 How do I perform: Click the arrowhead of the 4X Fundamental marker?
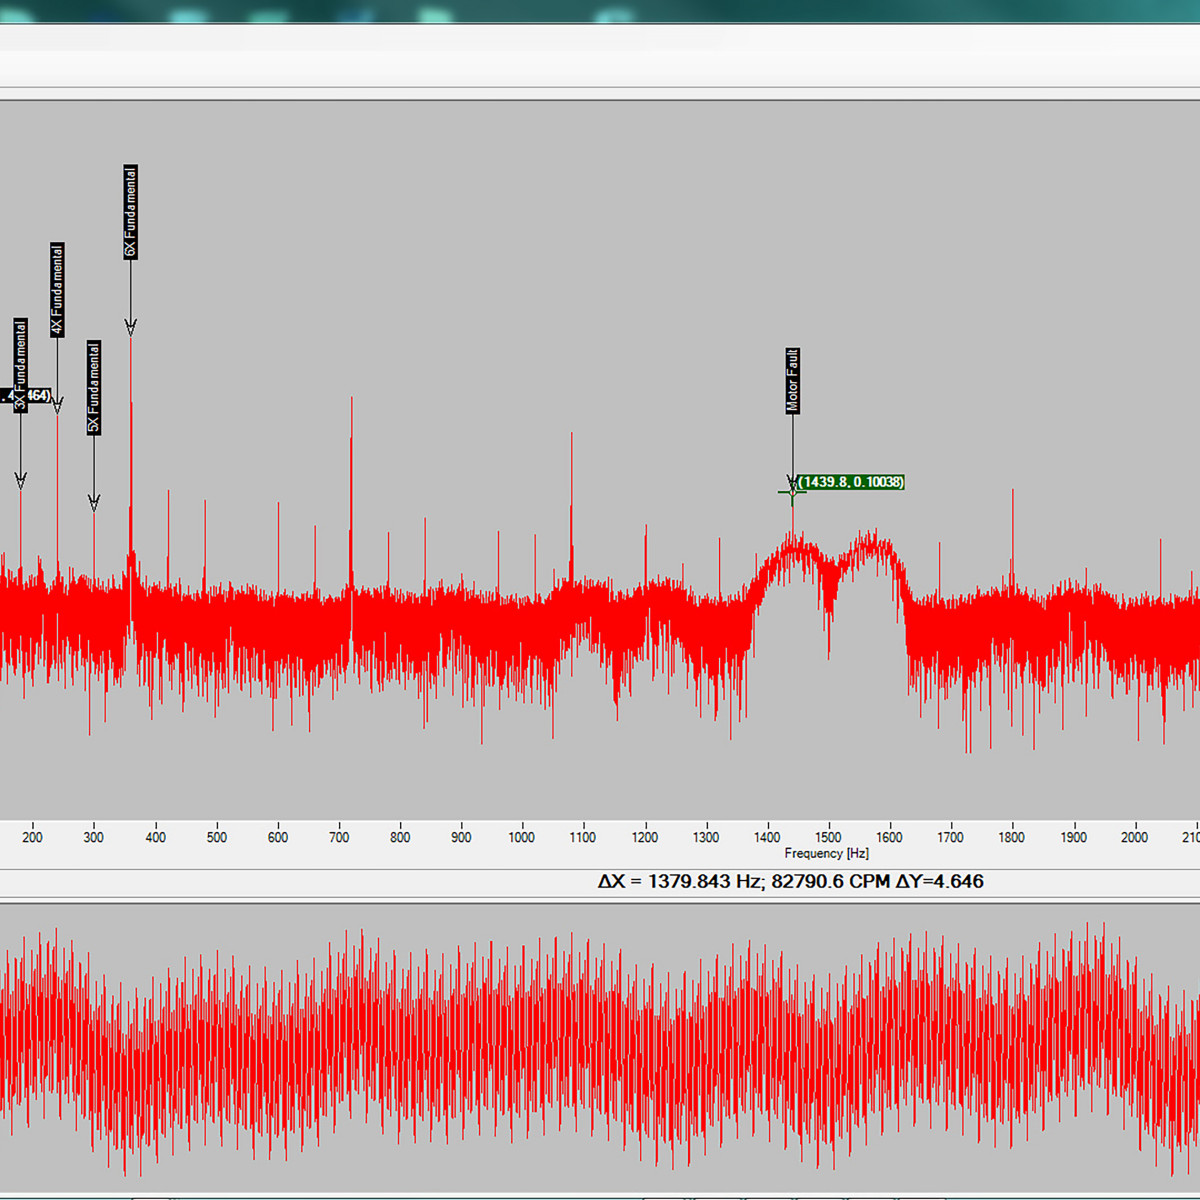pos(57,404)
